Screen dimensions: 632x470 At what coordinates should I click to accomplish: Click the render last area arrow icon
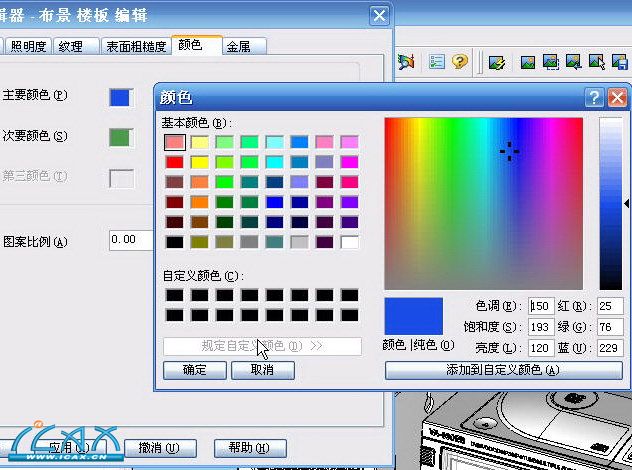[x=574, y=62]
